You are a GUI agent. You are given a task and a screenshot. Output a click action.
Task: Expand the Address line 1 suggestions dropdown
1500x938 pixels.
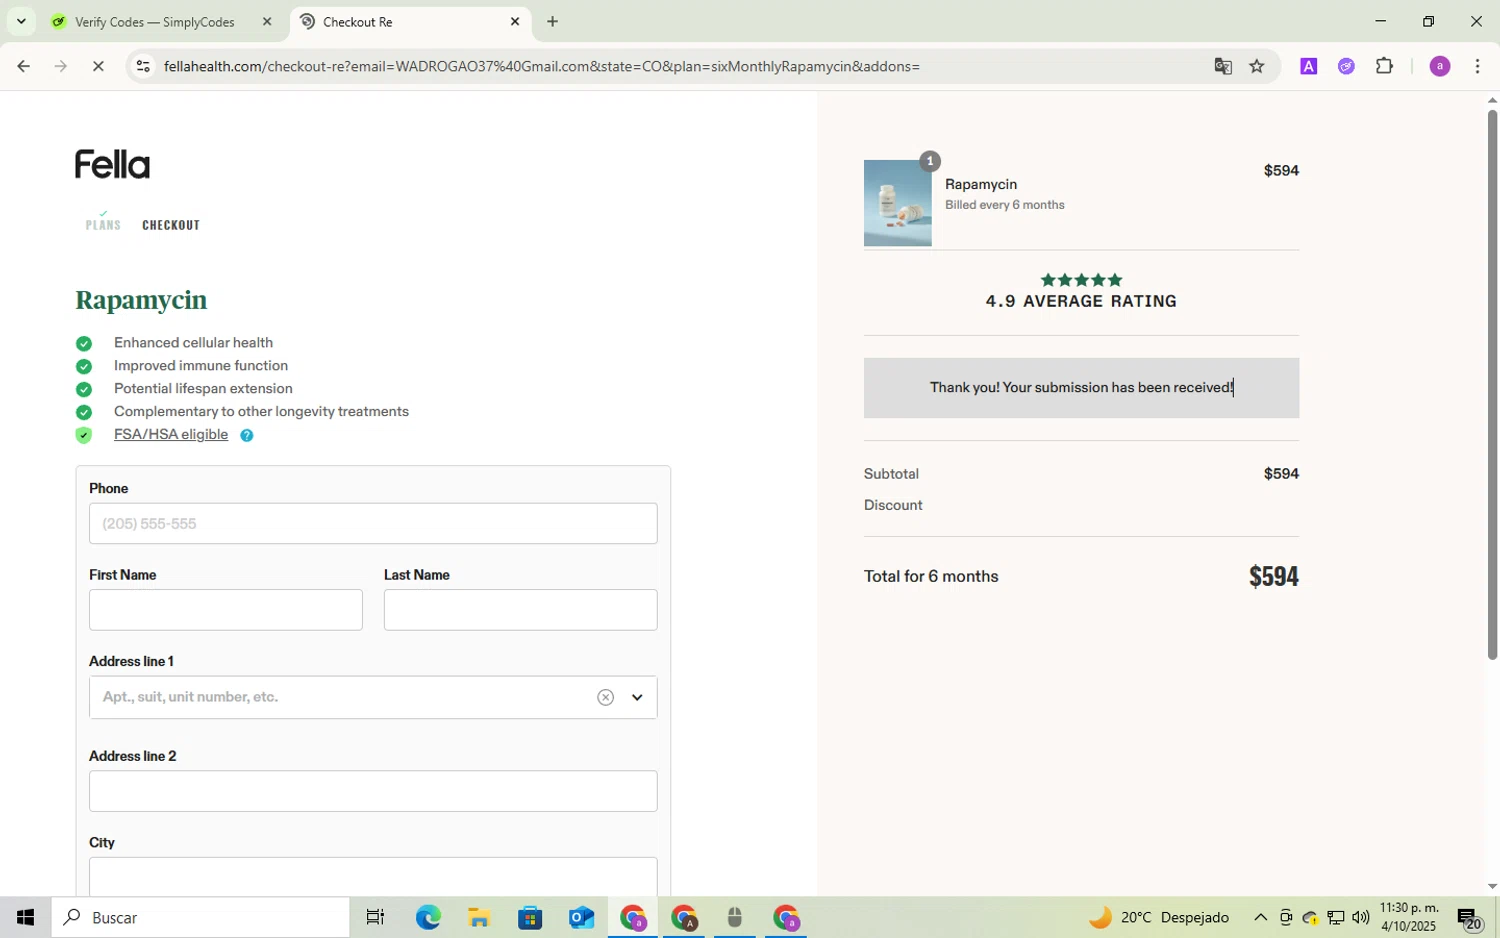[x=637, y=698]
